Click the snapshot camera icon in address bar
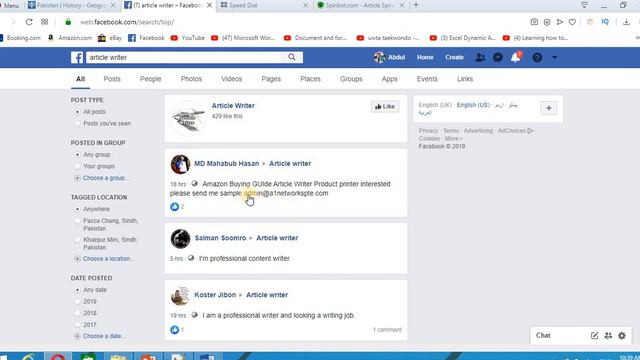Image resolution: width=640 pixels, height=360 pixels. 534,22
